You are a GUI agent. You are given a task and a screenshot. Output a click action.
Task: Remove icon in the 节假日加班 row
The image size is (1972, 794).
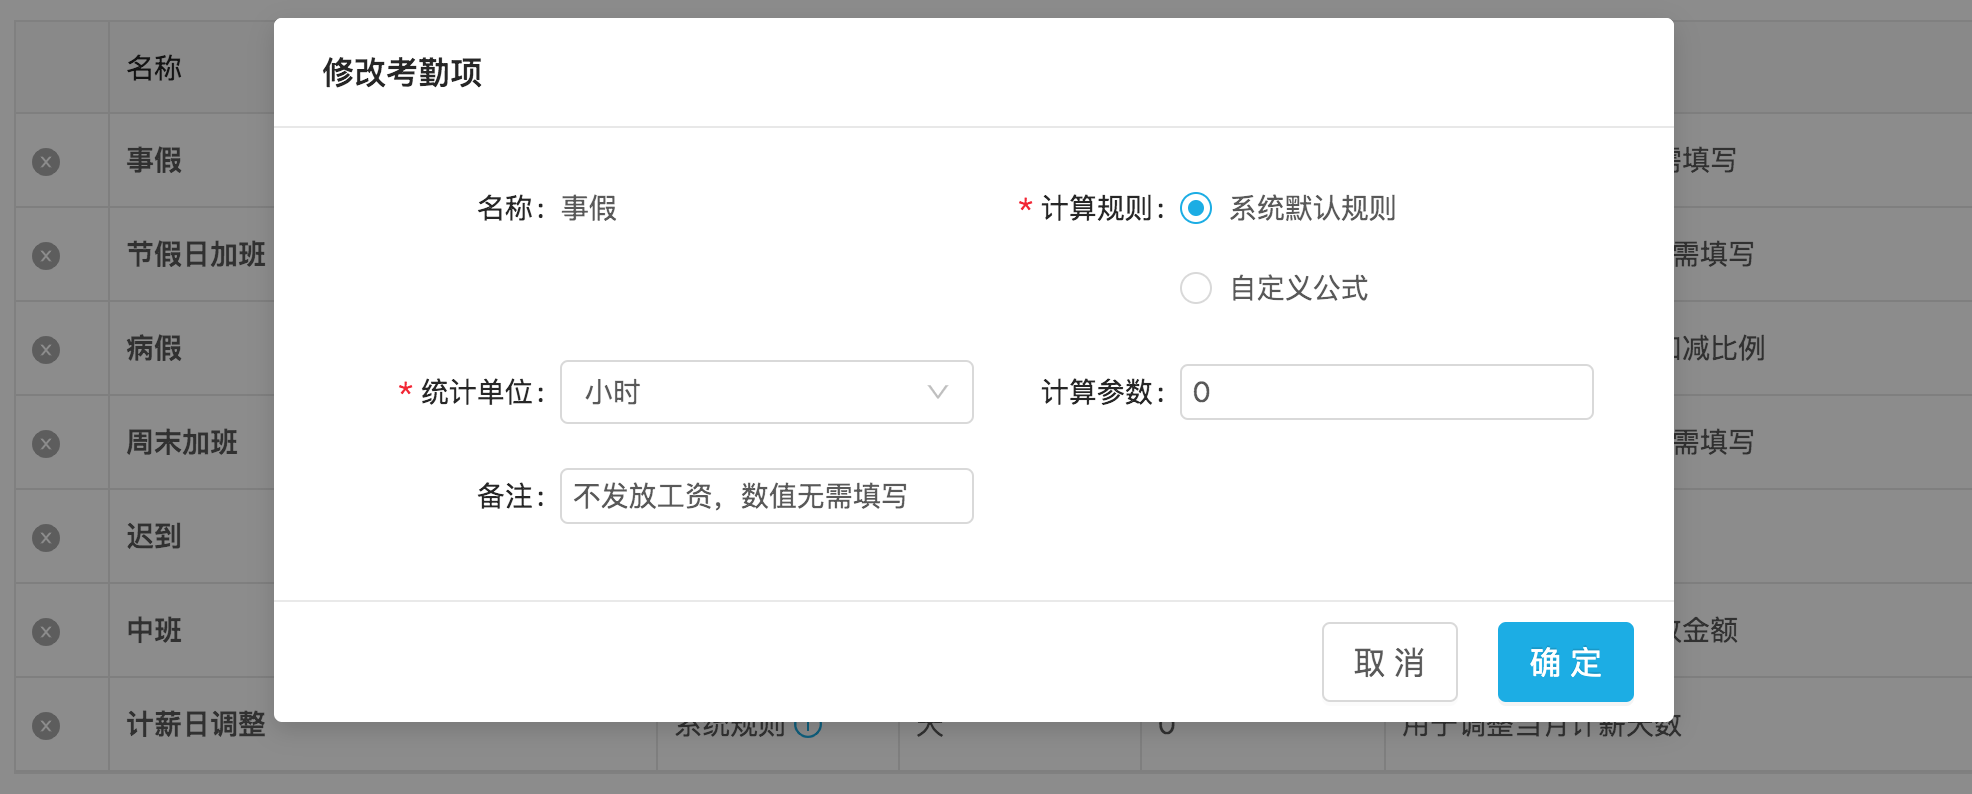[46, 256]
